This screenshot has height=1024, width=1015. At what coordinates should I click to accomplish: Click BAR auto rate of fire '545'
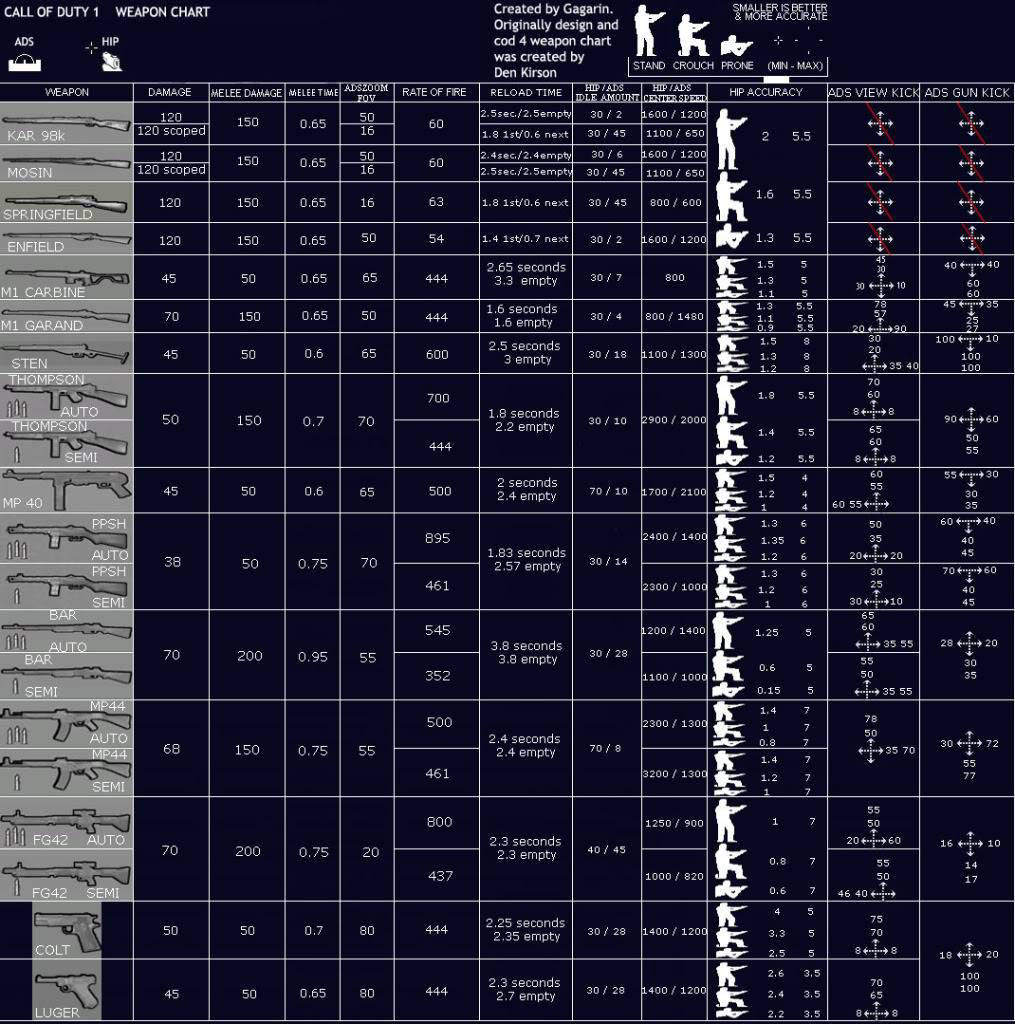tap(438, 630)
